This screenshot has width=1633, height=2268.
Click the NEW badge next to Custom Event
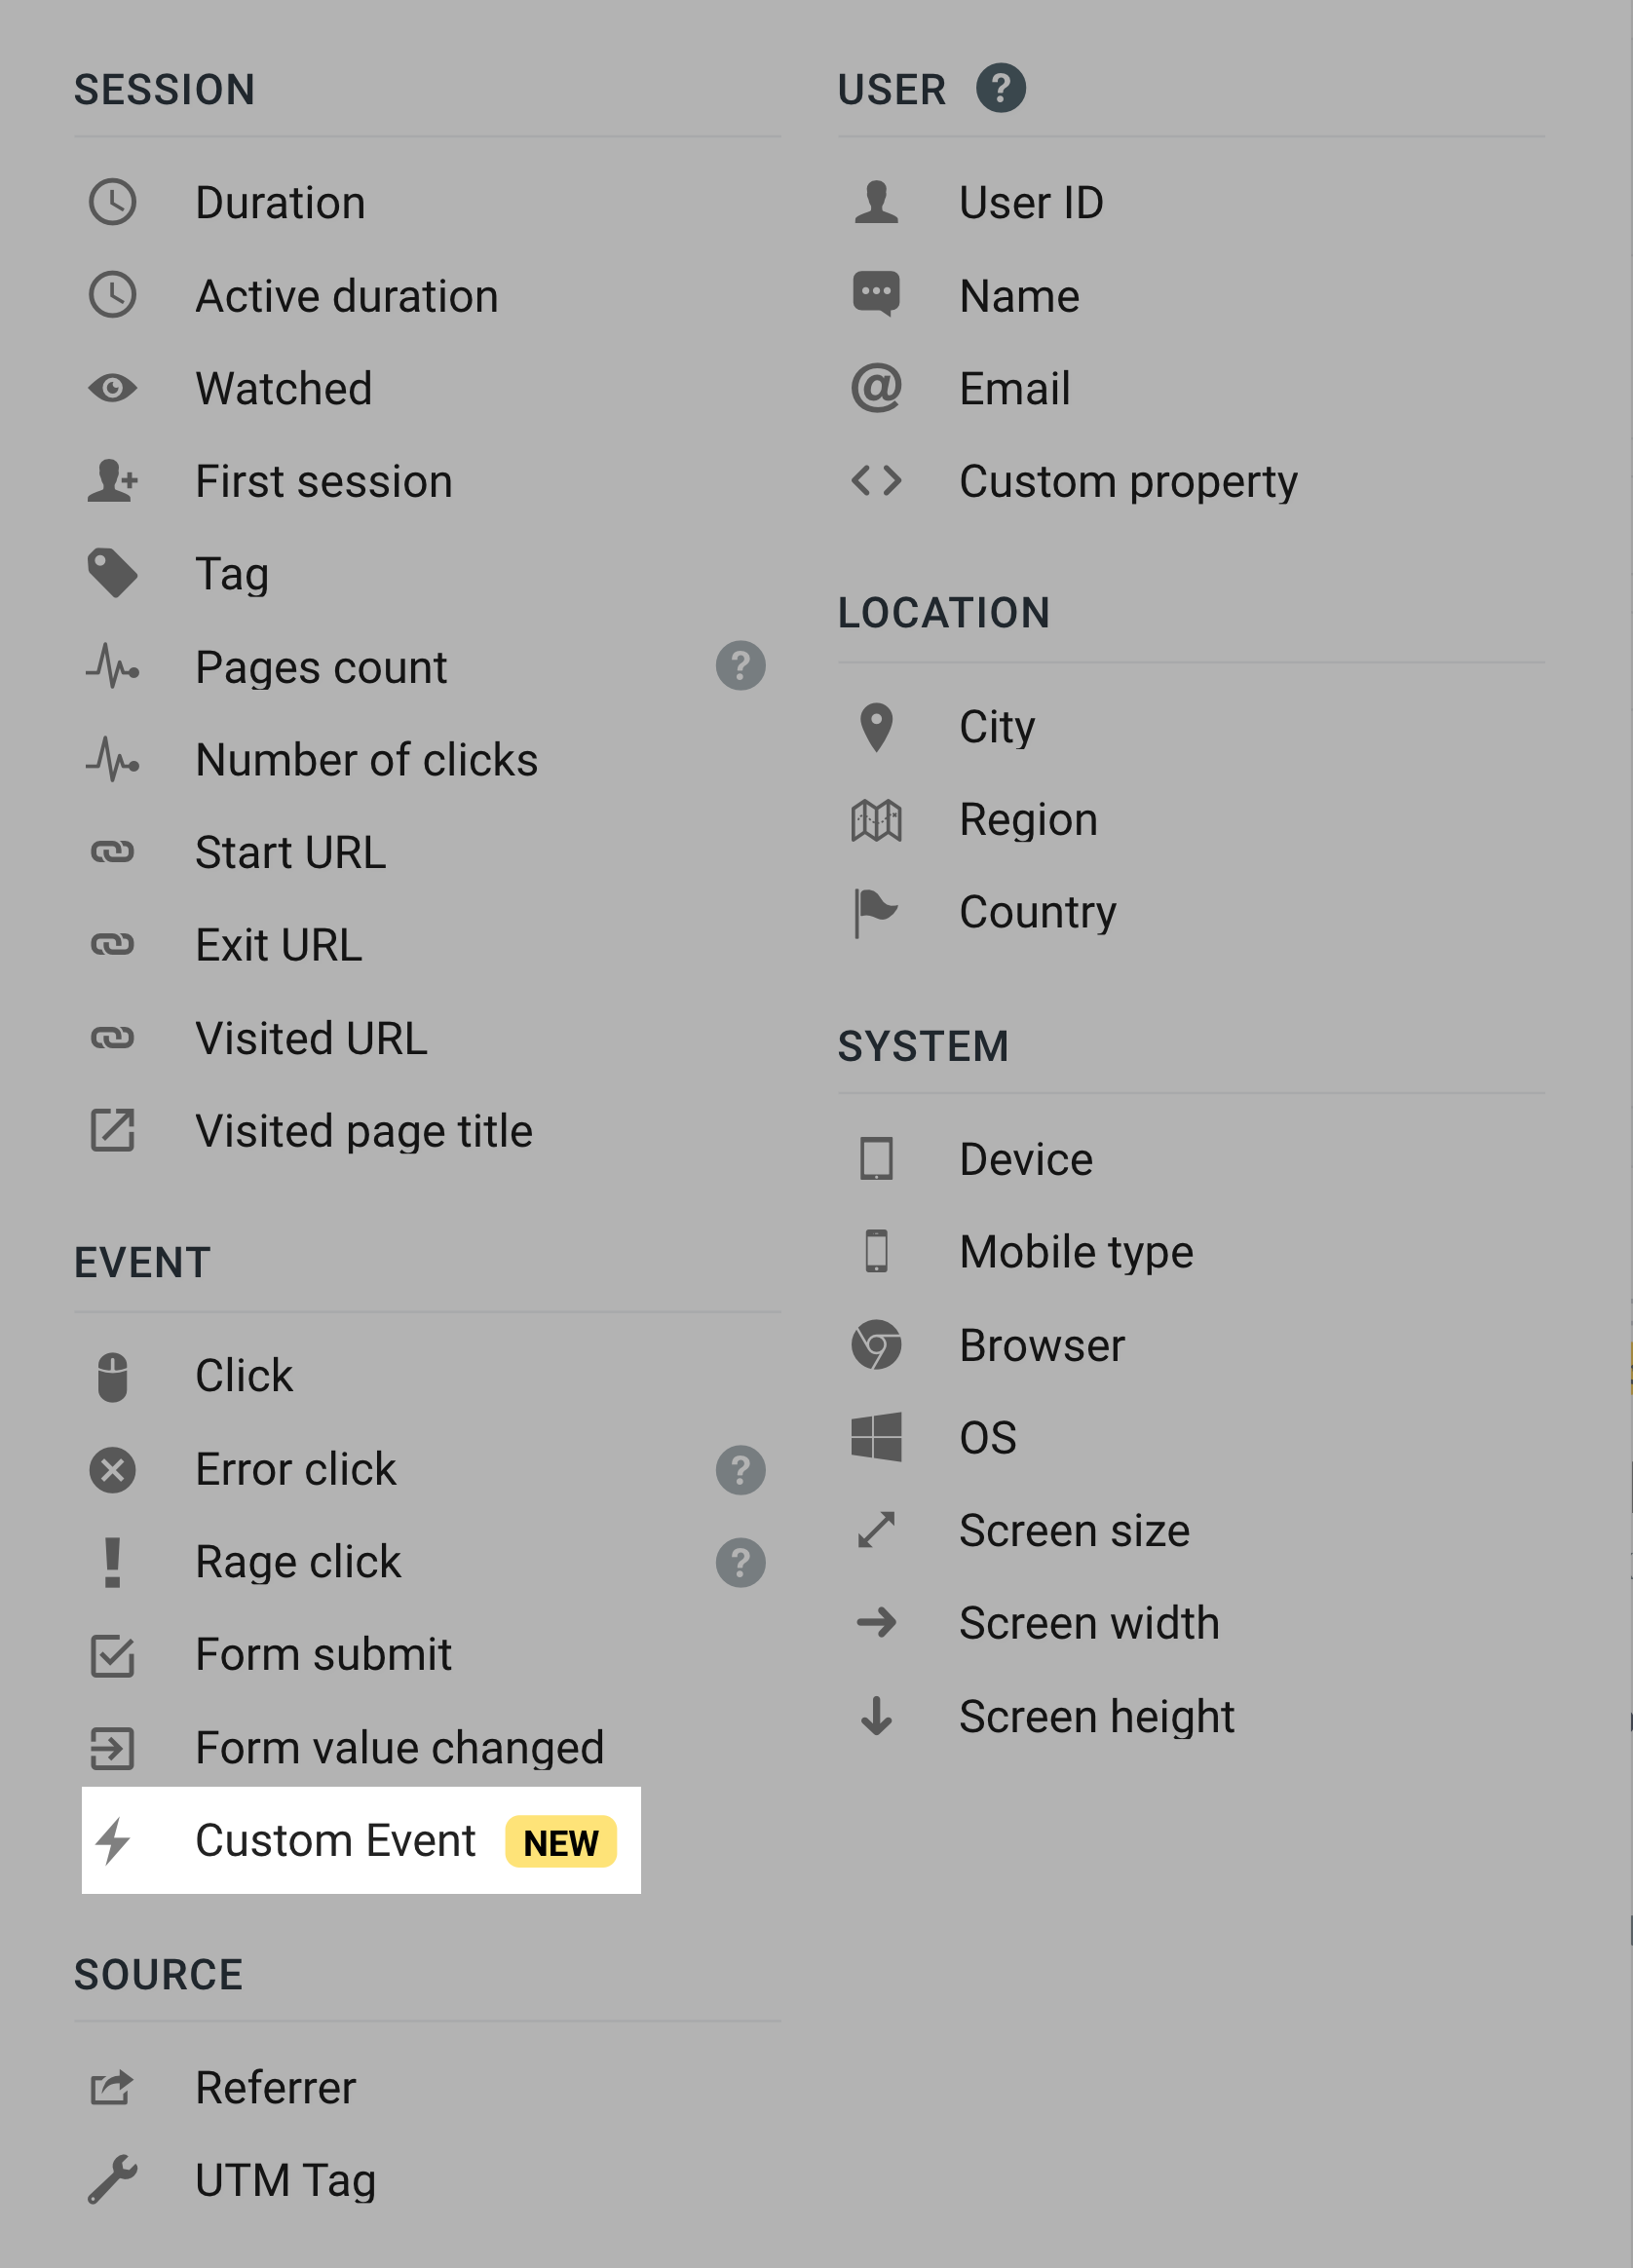coord(560,1841)
